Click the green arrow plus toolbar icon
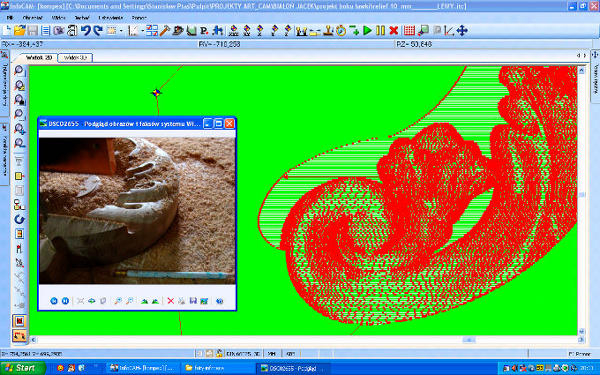Viewport: 600px width, 375px height. point(354,31)
